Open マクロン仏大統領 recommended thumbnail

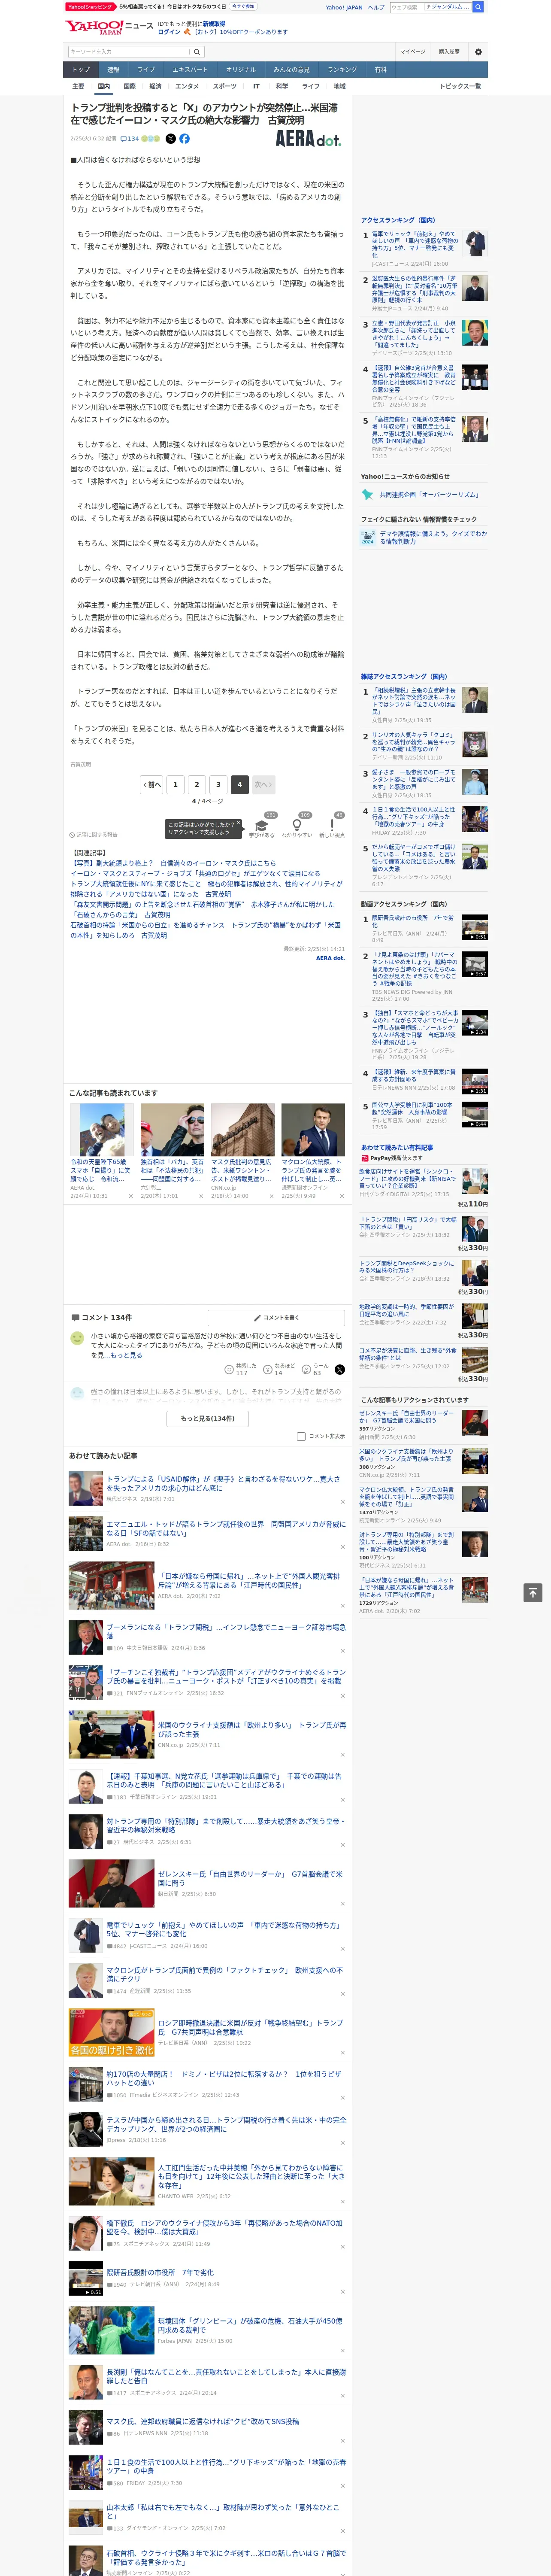tap(313, 1130)
